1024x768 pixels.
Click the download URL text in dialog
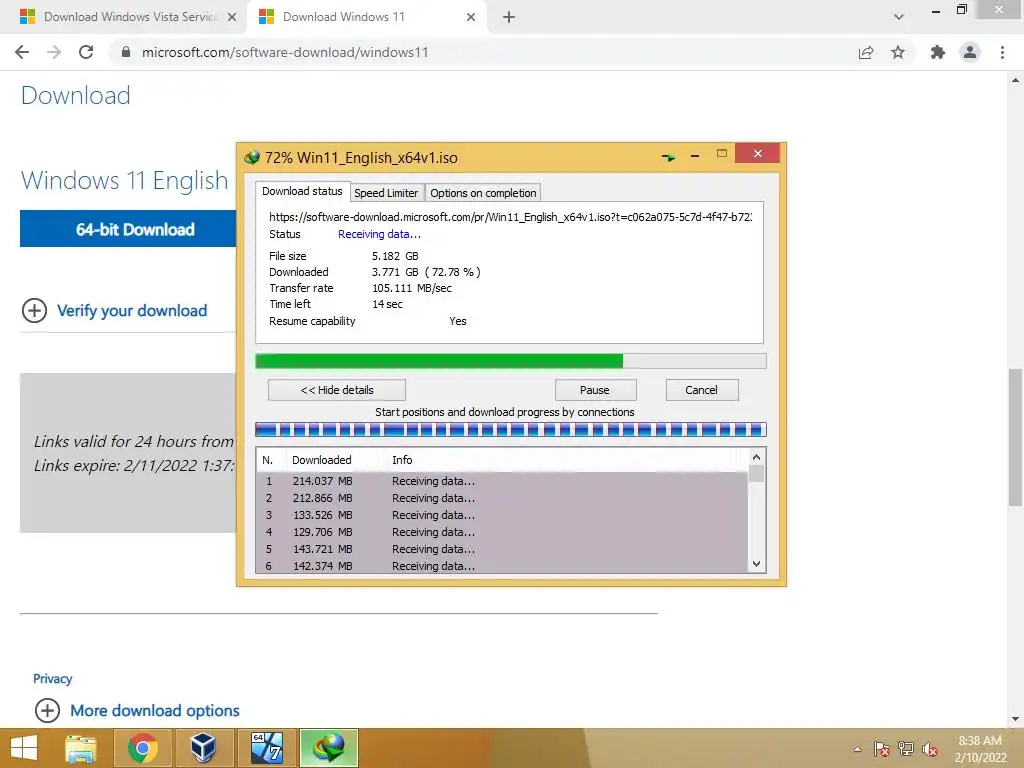point(510,217)
